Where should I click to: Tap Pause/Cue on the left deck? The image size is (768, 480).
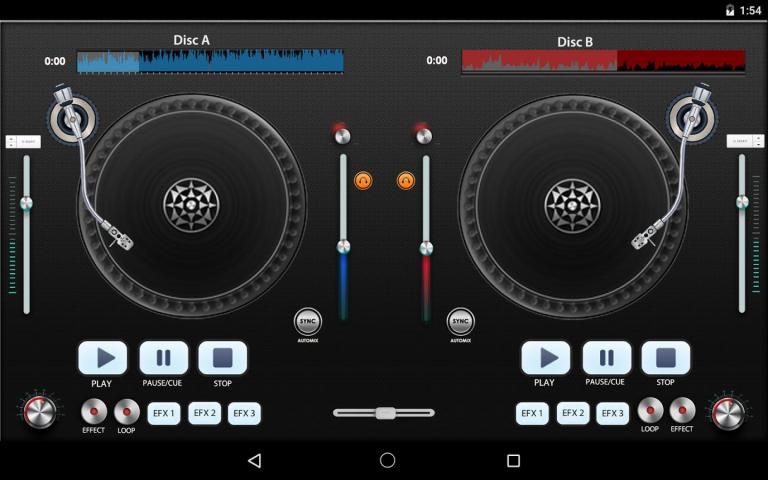pos(163,358)
